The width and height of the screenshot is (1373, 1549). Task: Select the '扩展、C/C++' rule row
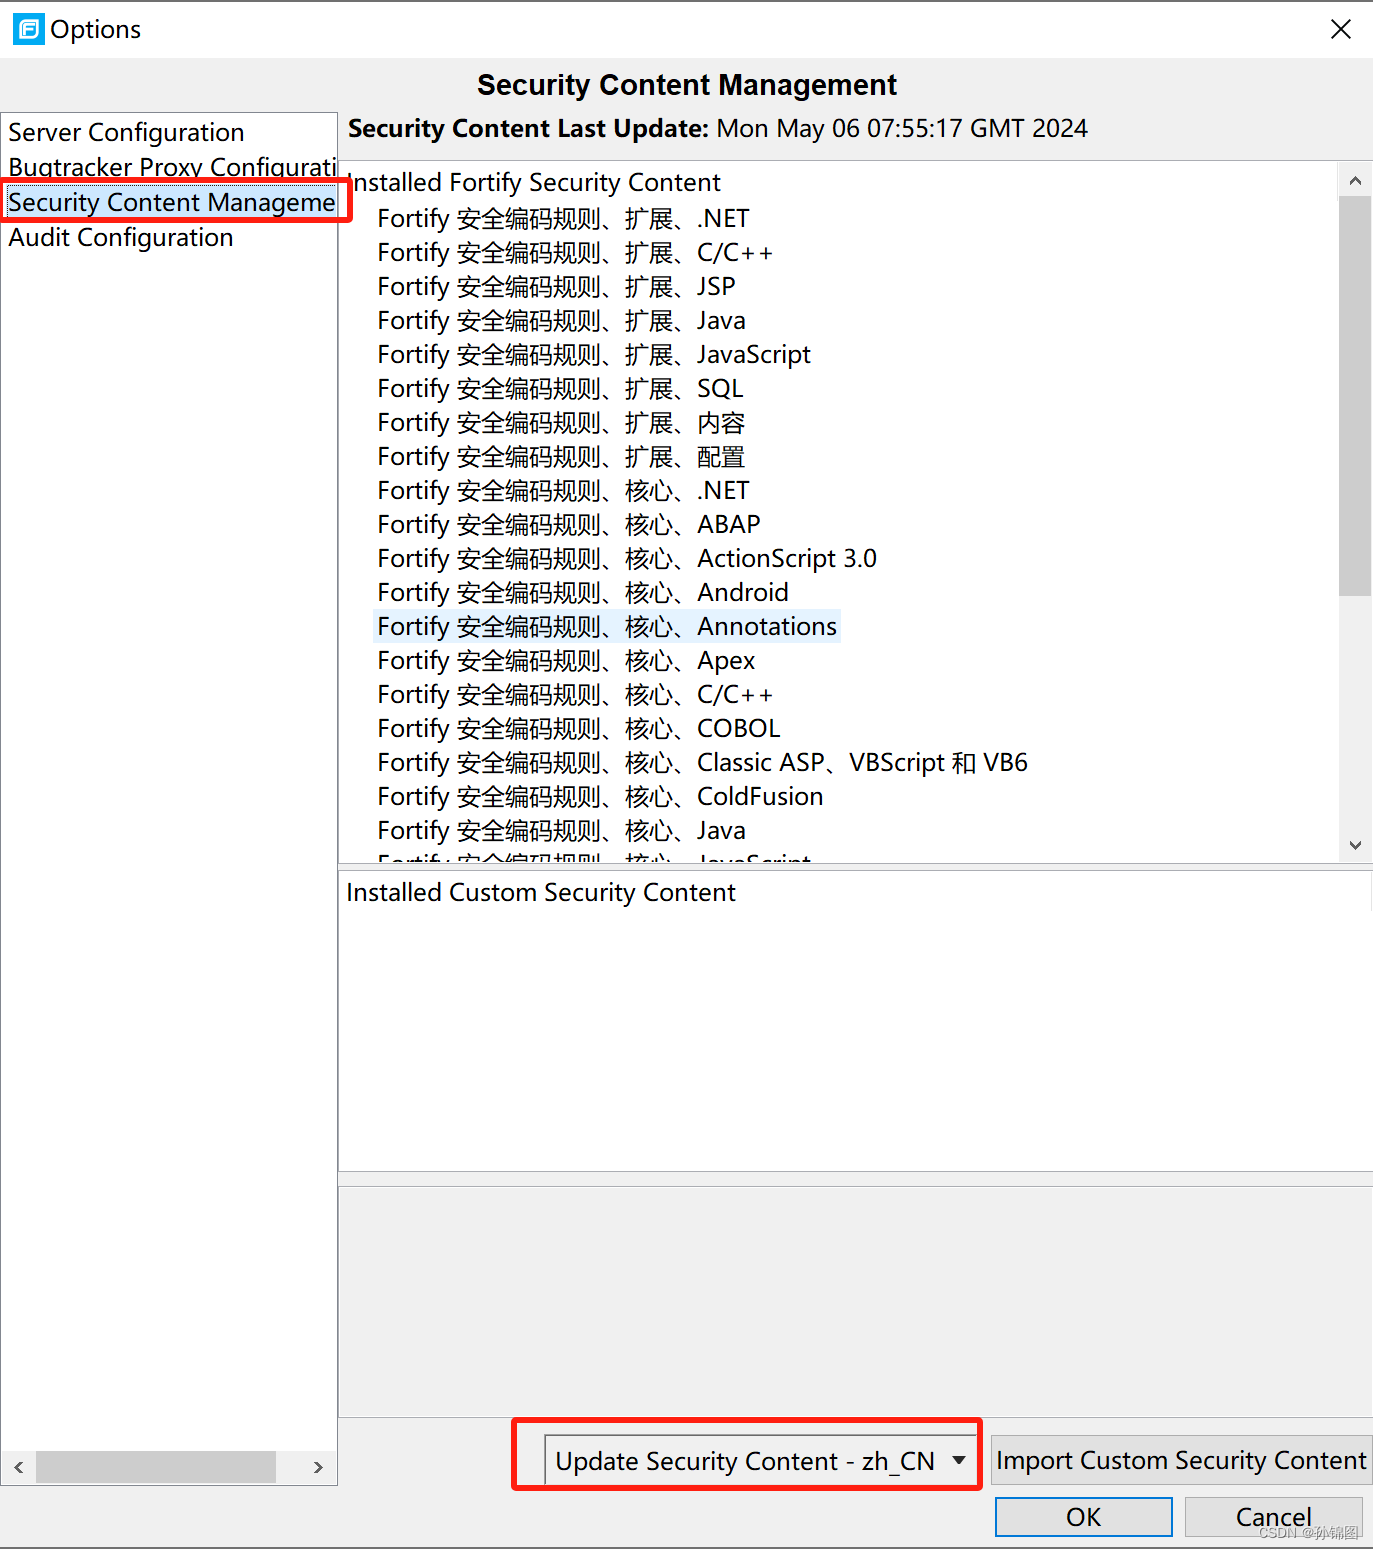point(575,252)
